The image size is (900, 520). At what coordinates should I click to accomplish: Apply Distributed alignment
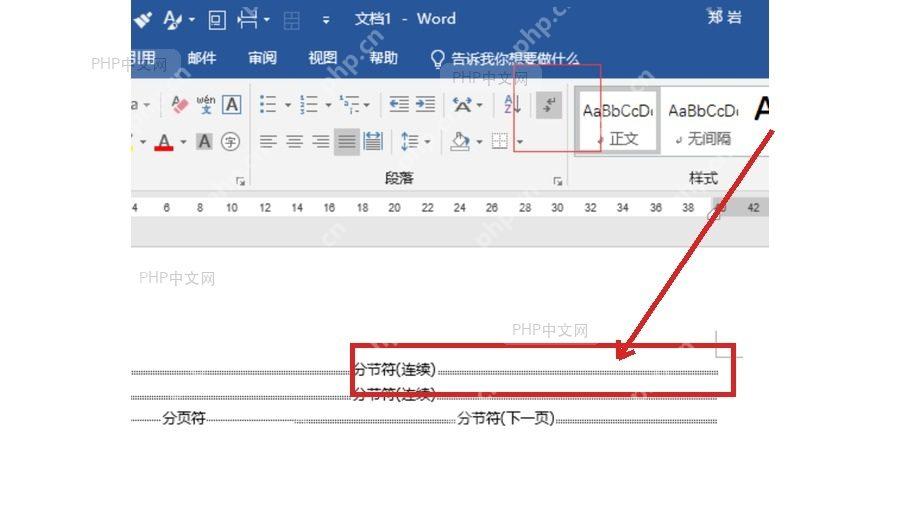tap(373, 141)
